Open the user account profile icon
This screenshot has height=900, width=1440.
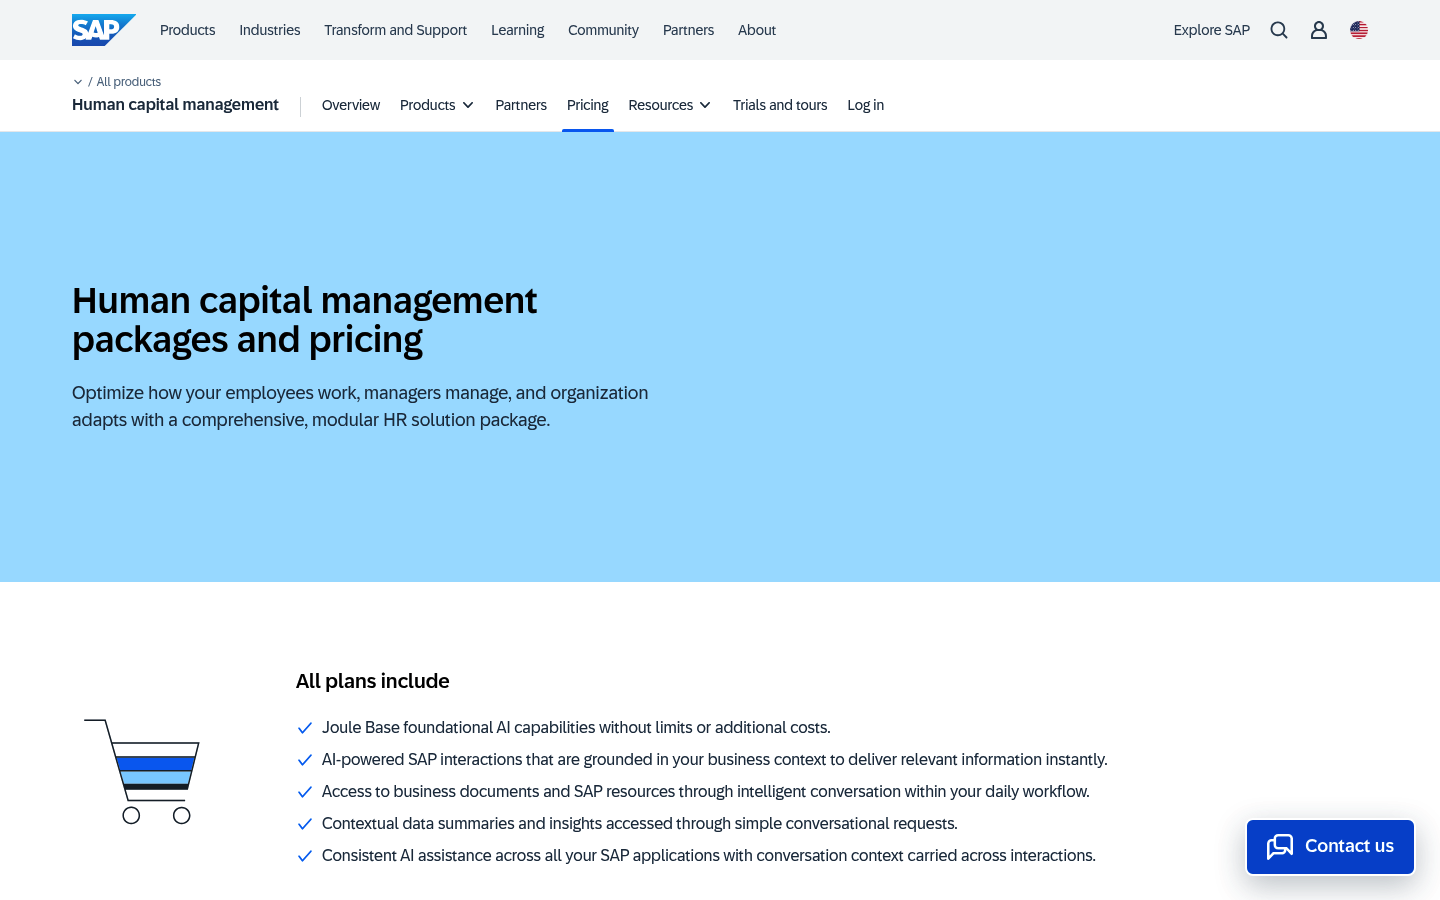coord(1319,30)
